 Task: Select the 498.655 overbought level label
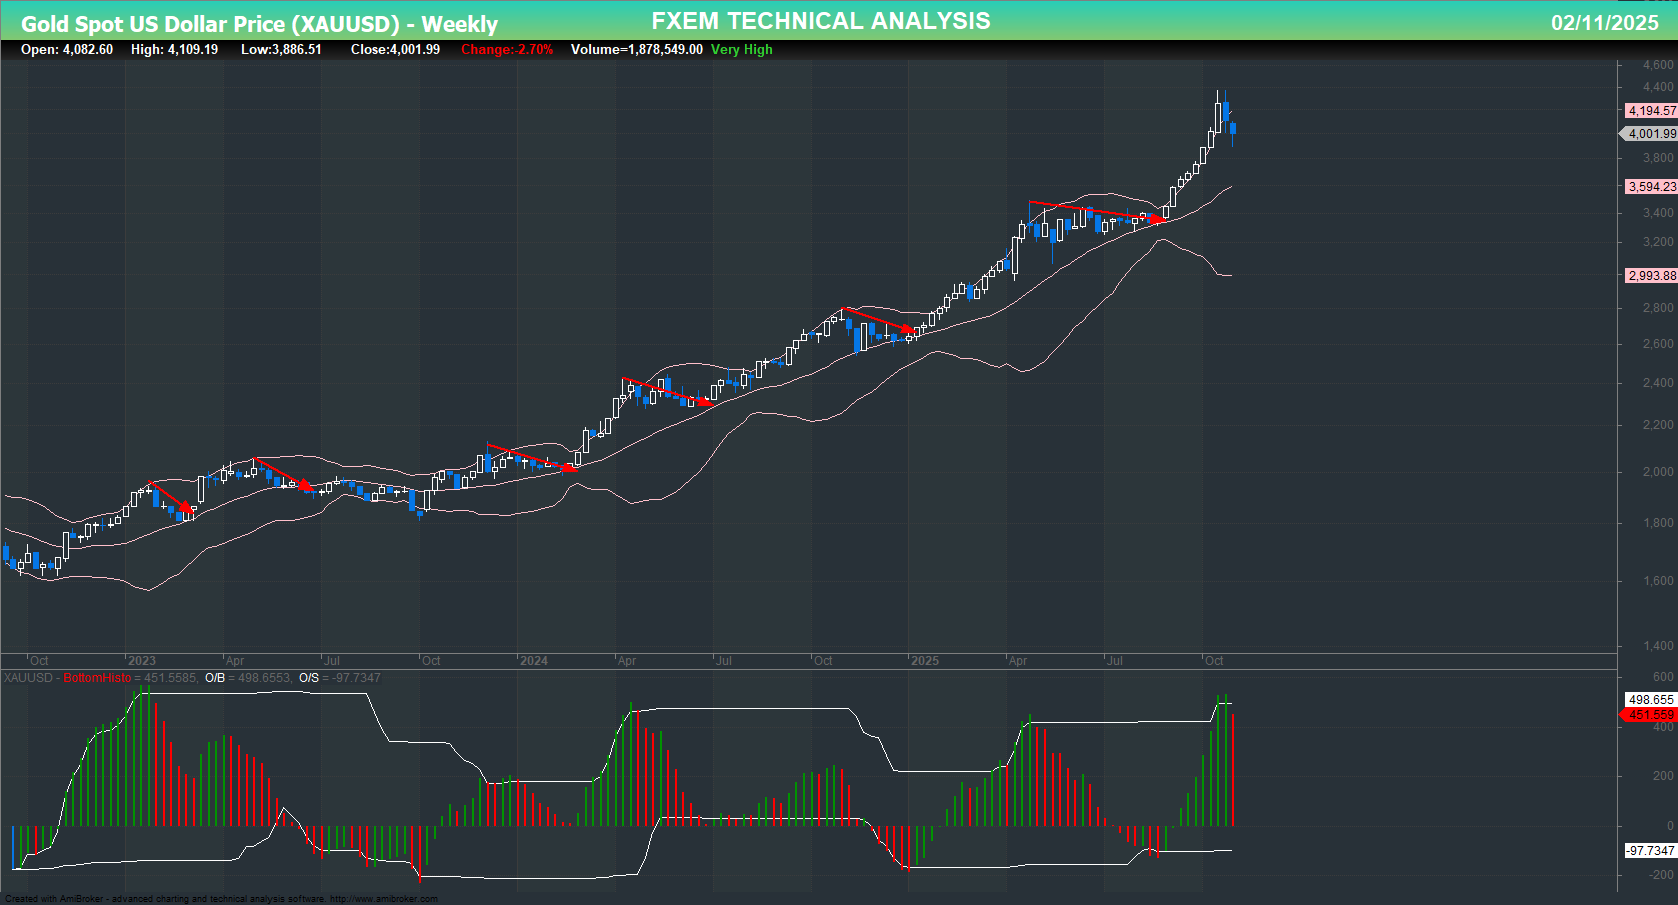1650,697
